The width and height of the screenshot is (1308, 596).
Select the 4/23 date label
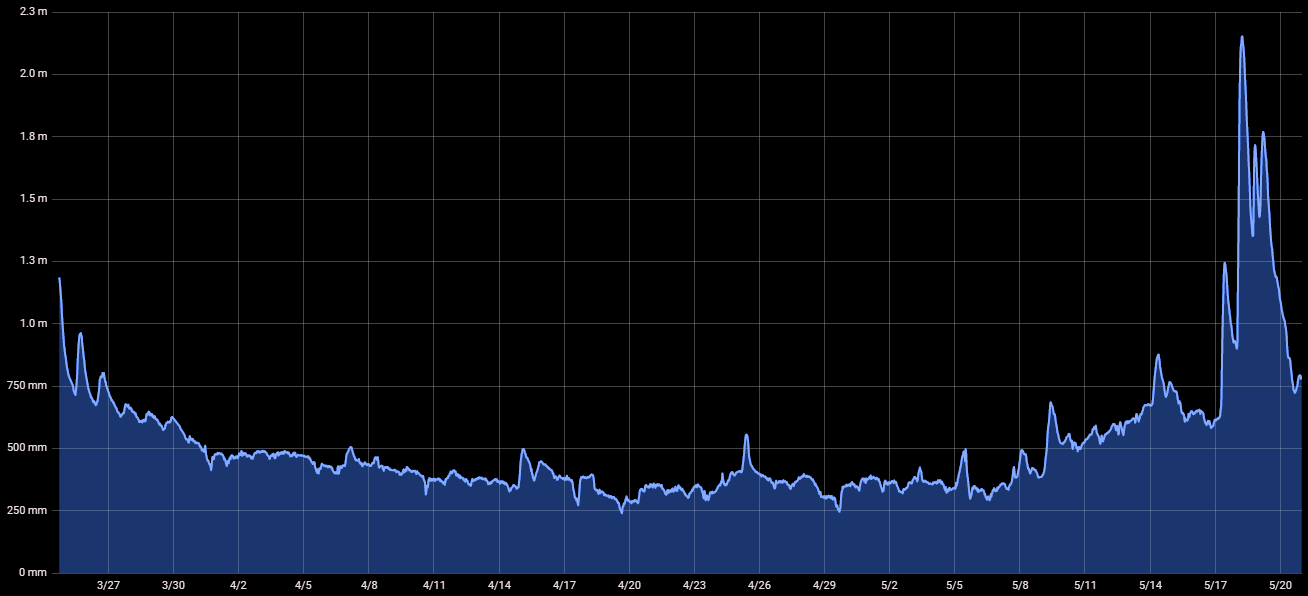click(x=694, y=585)
